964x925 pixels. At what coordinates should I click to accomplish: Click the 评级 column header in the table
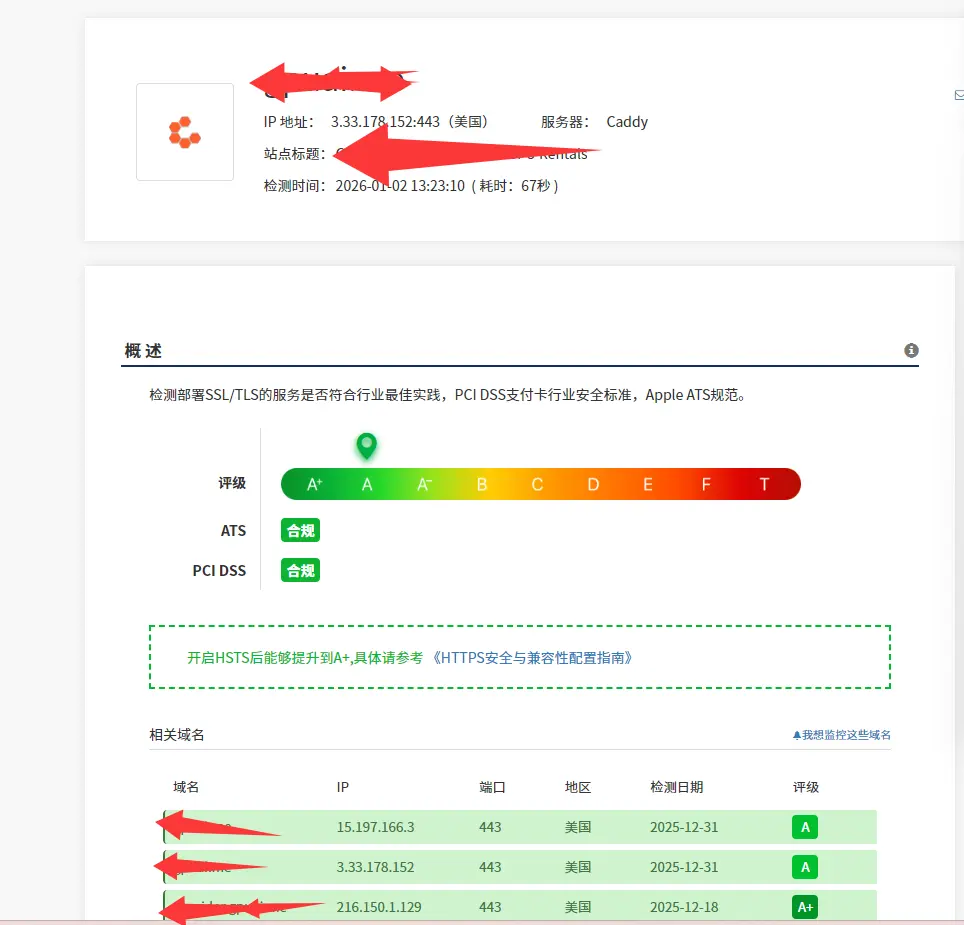[805, 787]
